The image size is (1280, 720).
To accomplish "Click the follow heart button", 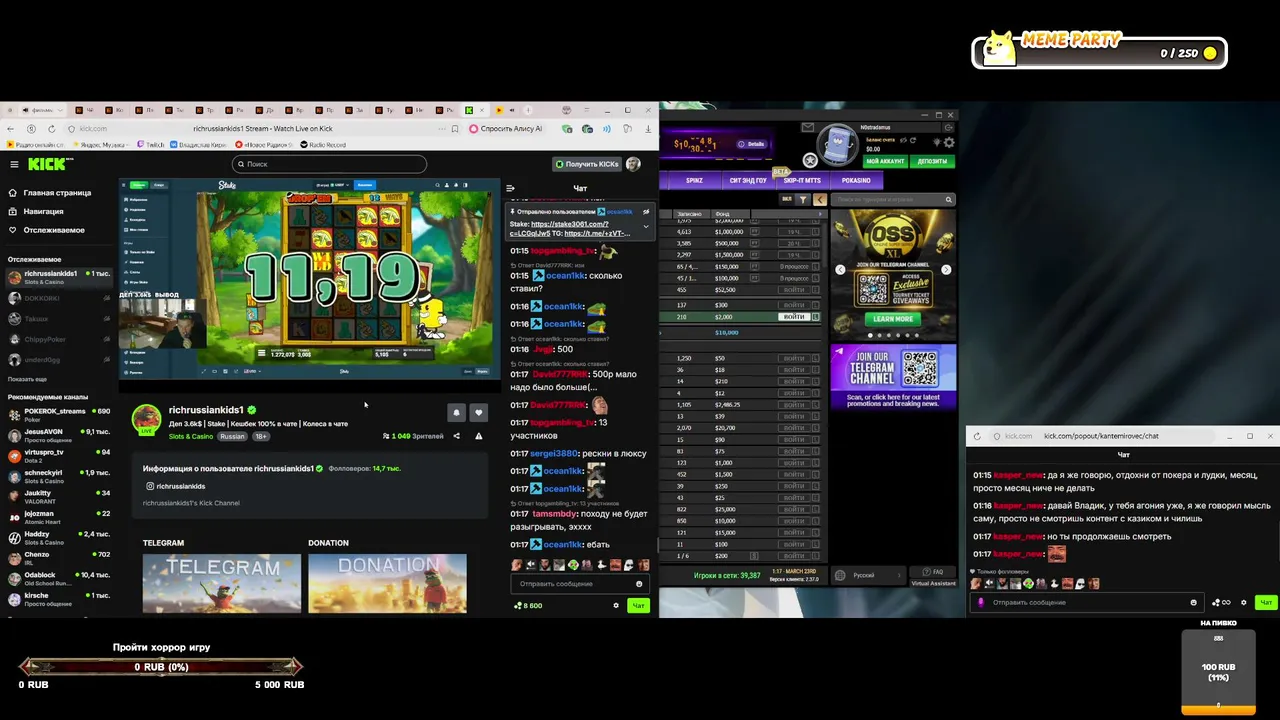I will (478, 412).
